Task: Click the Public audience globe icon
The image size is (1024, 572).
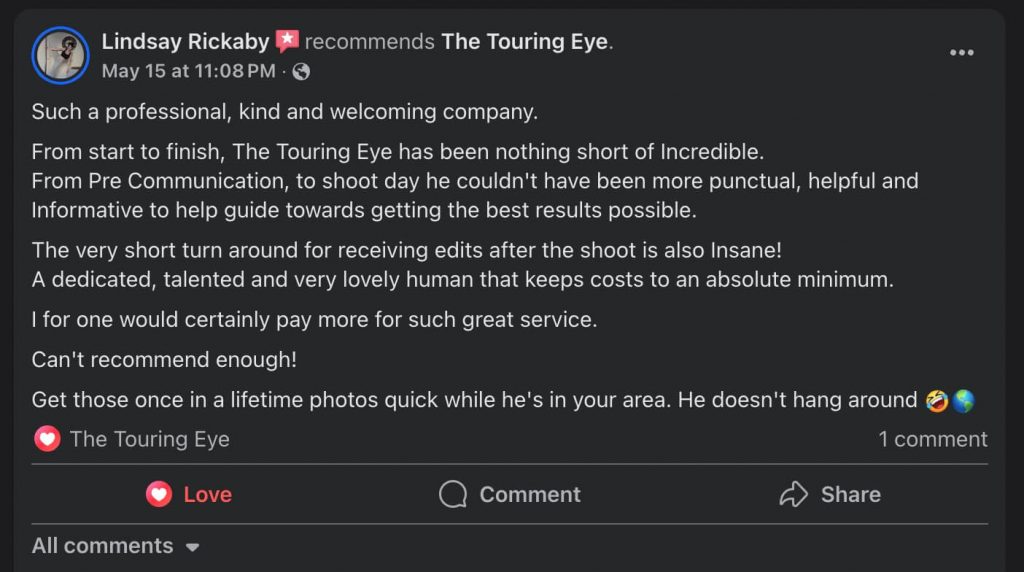Action: 301,72
